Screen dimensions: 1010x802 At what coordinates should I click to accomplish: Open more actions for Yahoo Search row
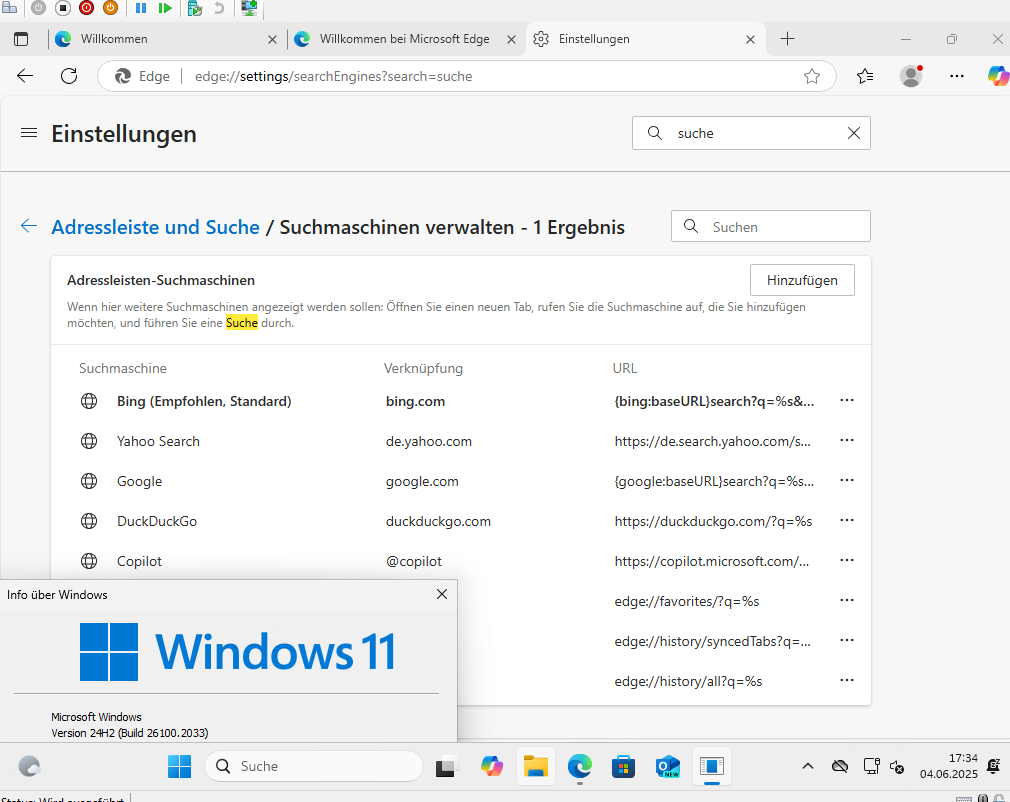846,441
